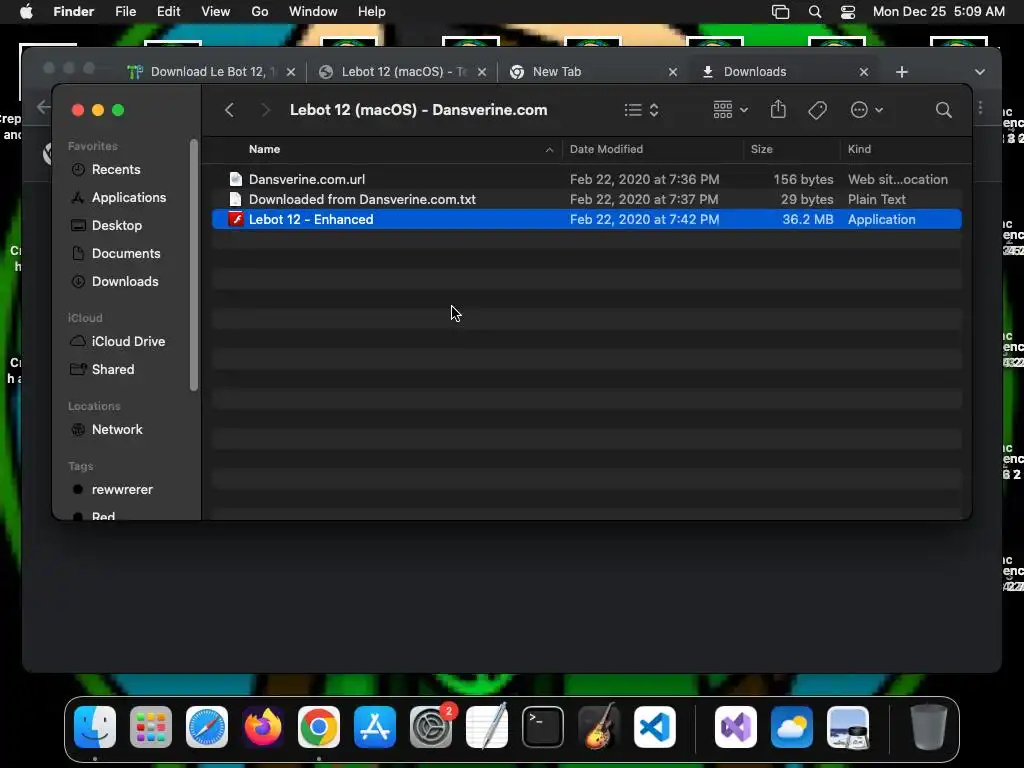Select Lebot 12 - Enhanced application
1024x768 pixels.
(x=586, y=219)
